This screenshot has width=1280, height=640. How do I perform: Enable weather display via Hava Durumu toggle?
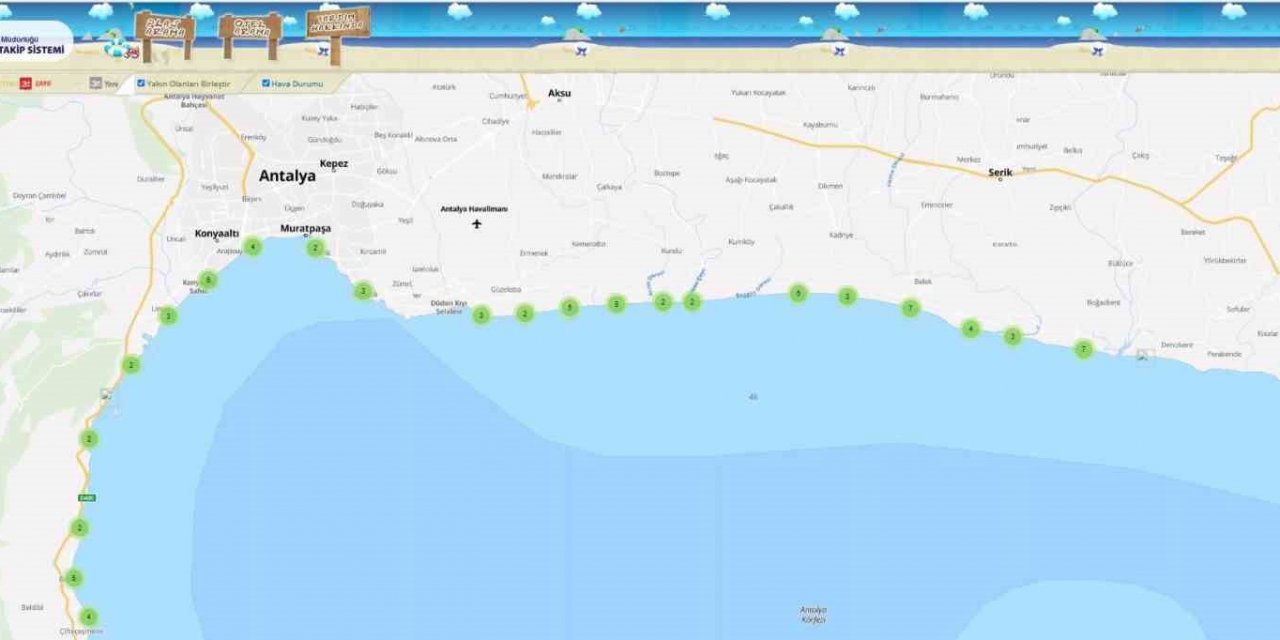click(266, 84)
